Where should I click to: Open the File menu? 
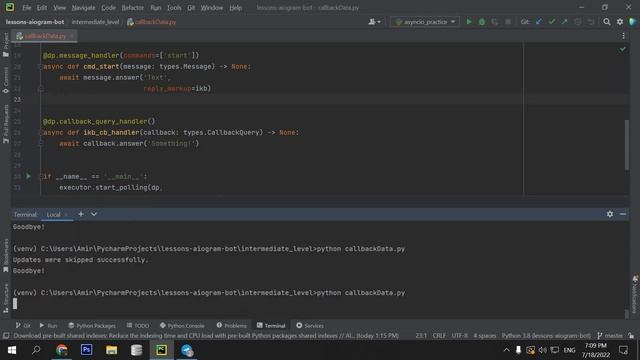(27, 7)
